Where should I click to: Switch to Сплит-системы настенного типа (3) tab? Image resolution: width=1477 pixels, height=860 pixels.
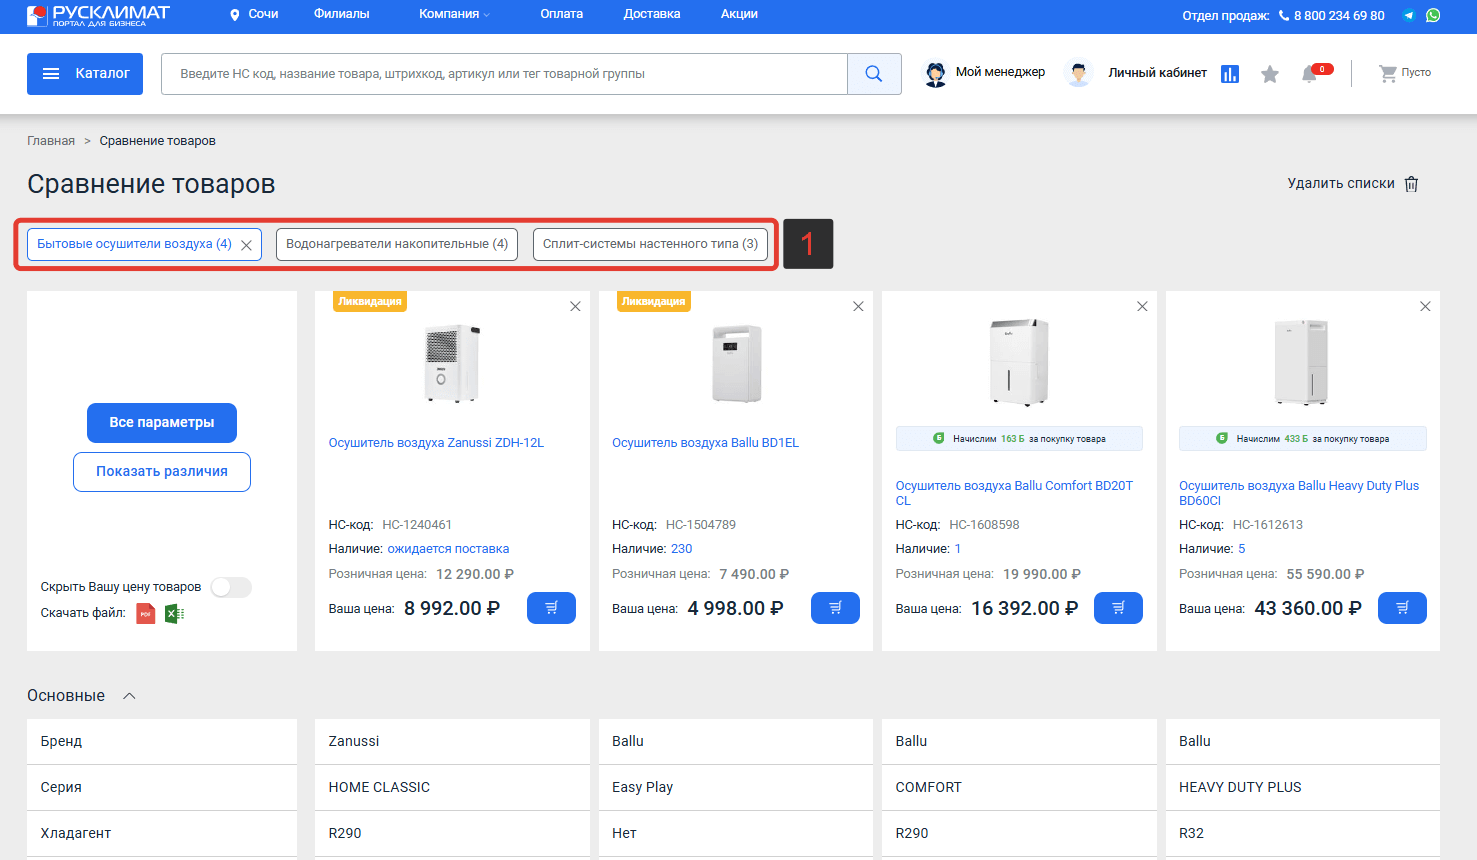(650, 244)
